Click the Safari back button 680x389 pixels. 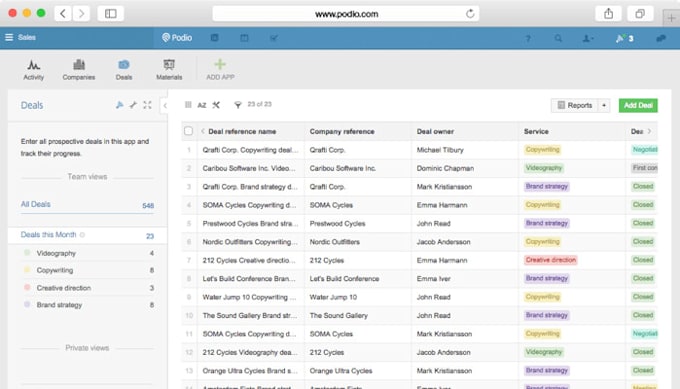click(63, 13)
